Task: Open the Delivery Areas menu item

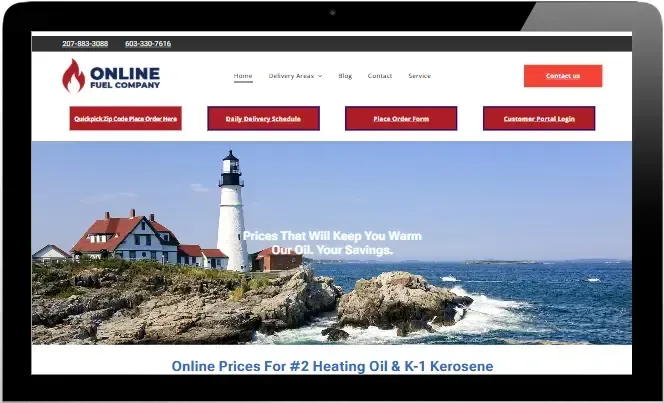Action: coord(291,76)
